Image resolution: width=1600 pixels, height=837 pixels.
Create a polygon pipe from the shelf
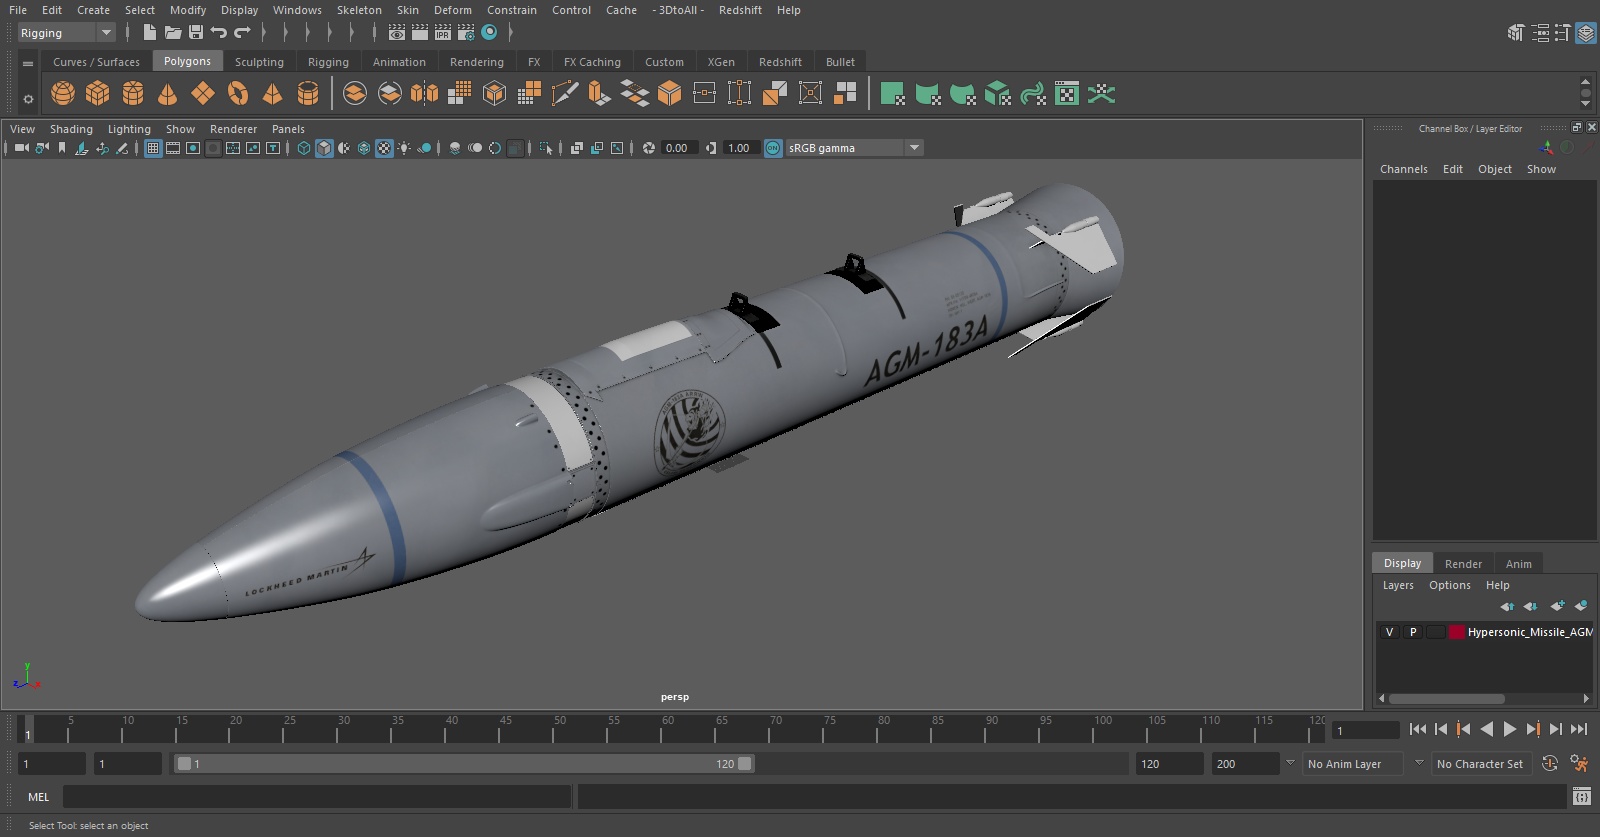(x=308, y=94)
